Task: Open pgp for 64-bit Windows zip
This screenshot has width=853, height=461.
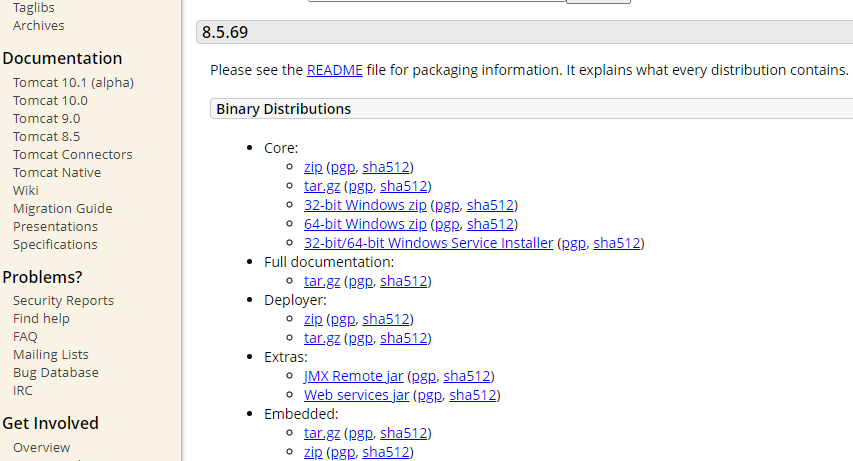Action: pyautogui.click(x=447, y=224)
